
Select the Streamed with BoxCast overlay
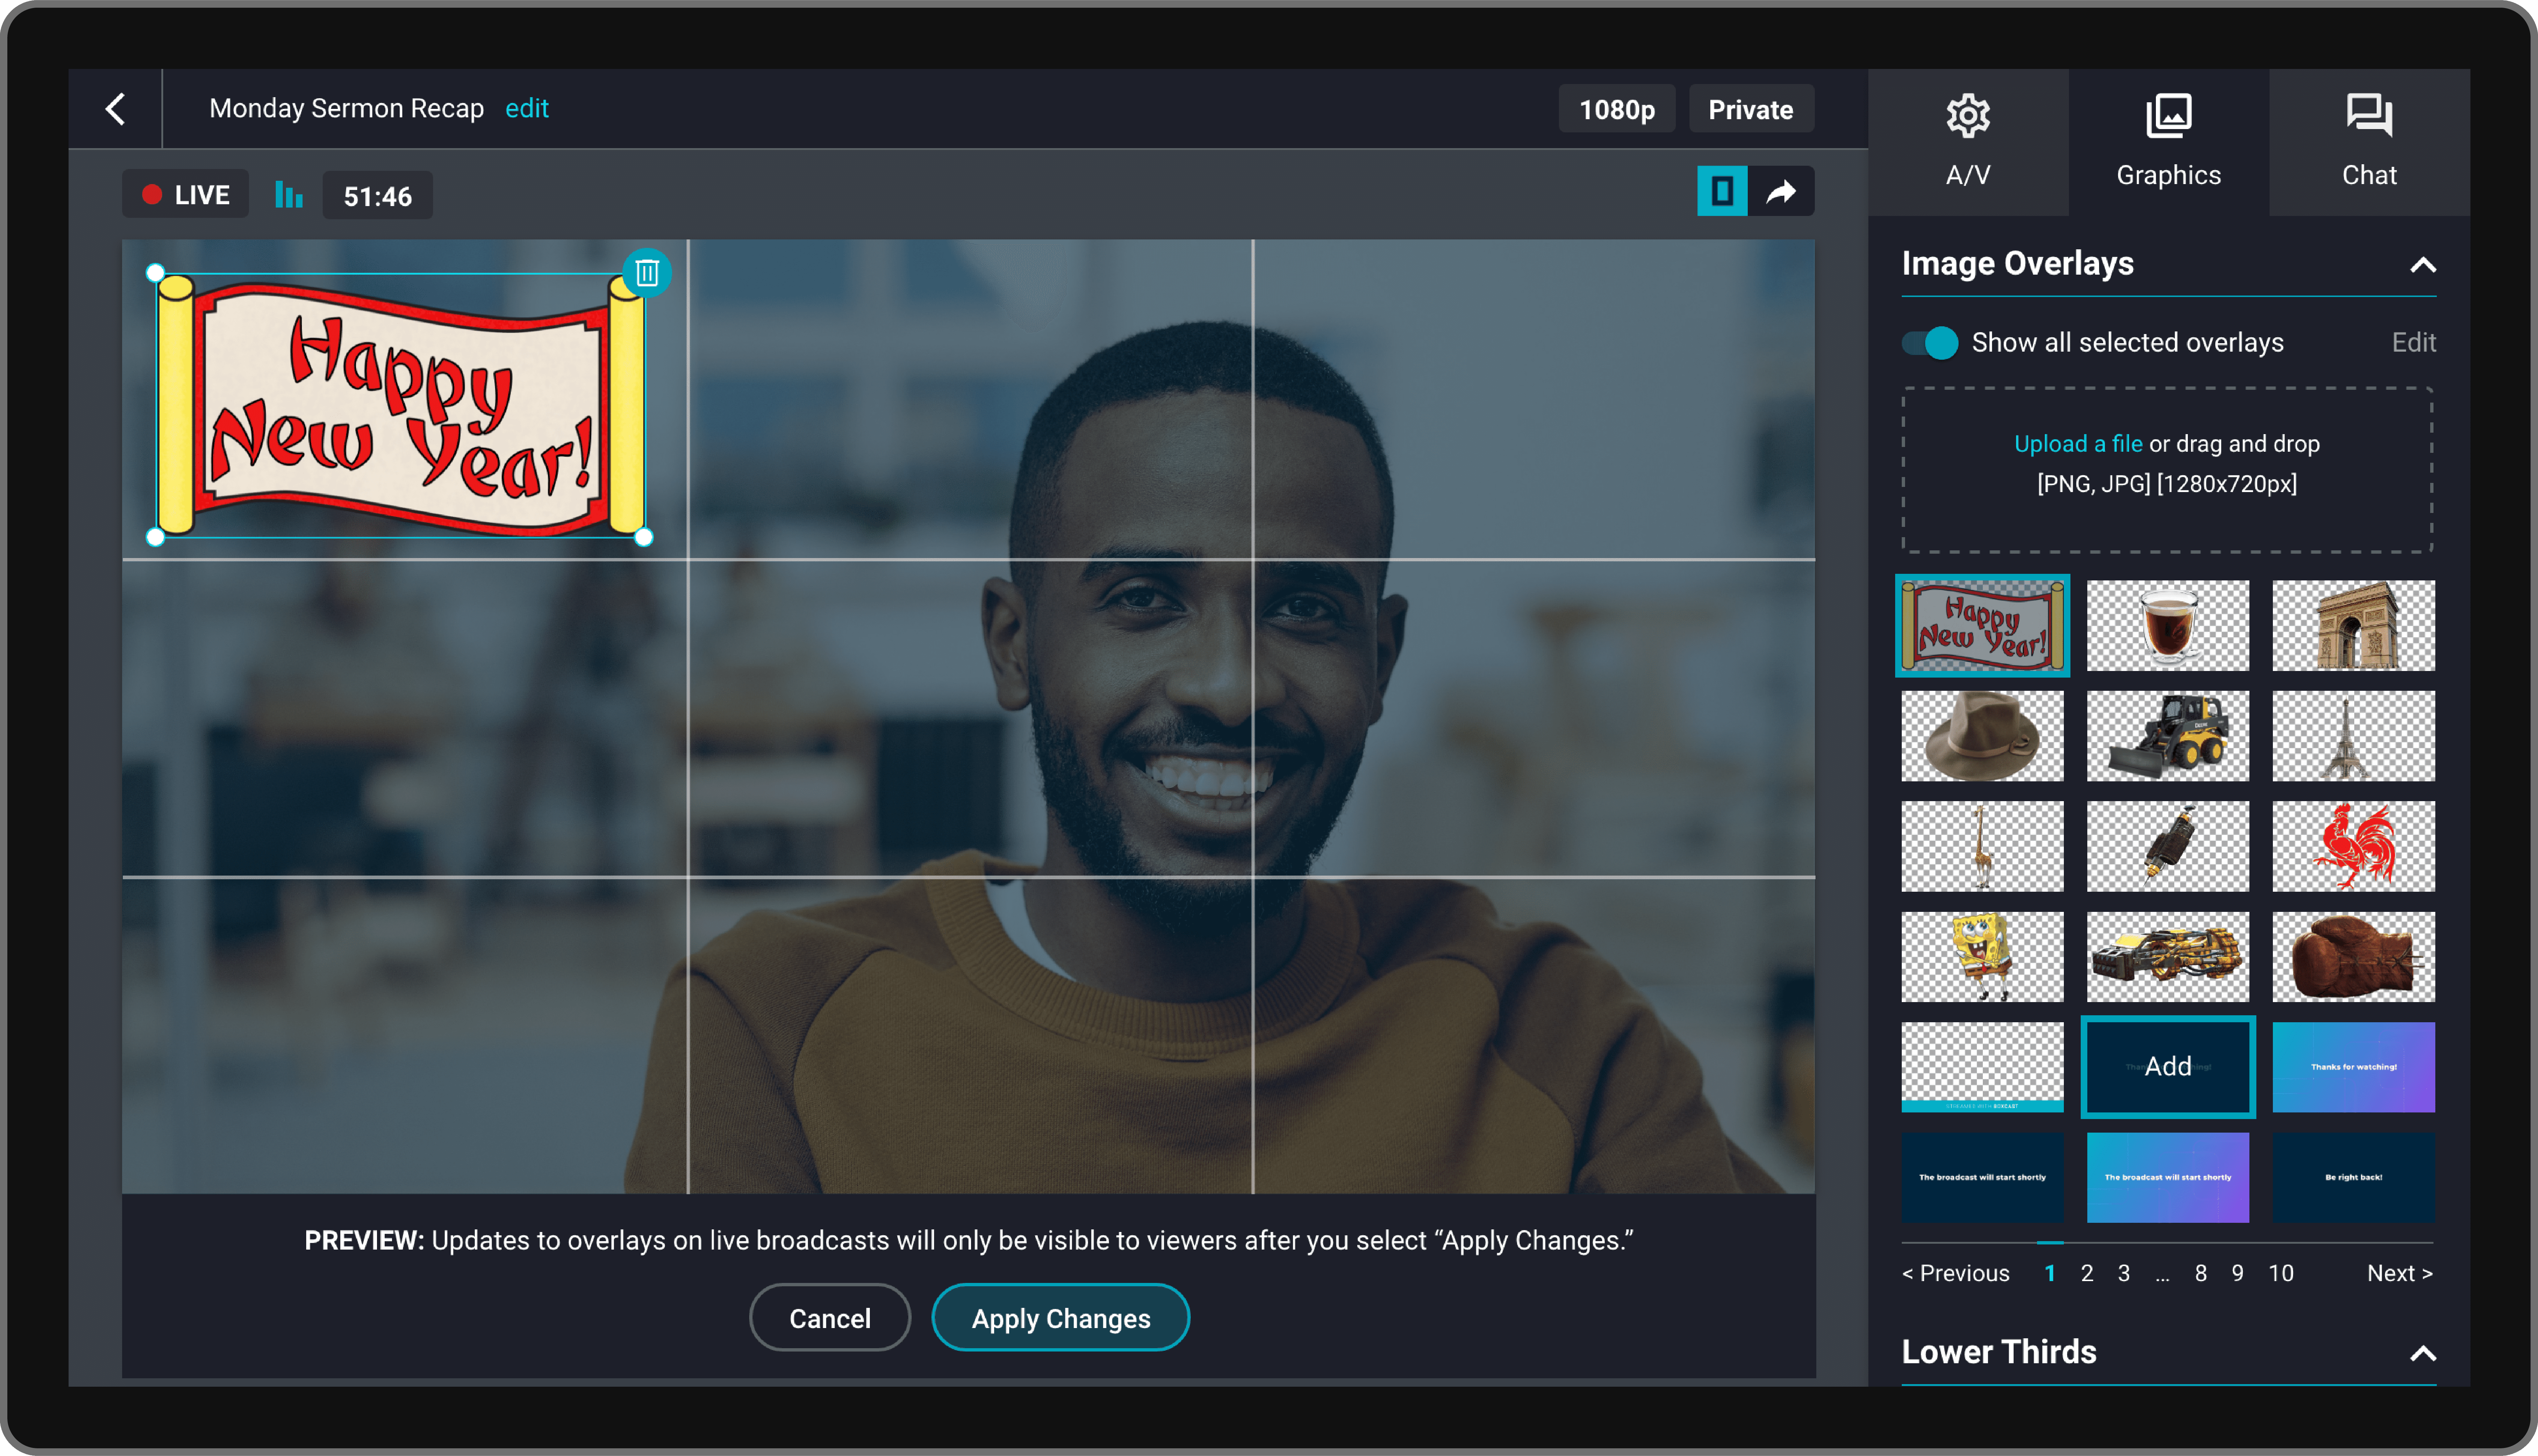tap(1982, 1067)
